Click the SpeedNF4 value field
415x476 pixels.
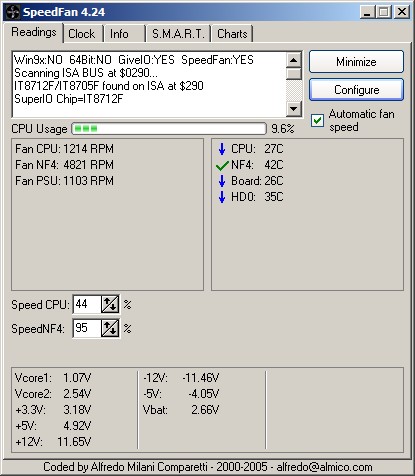click(87, 329)
